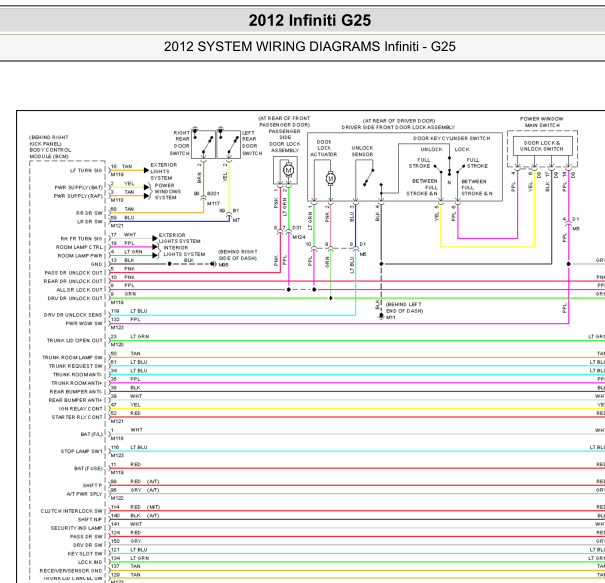Viewport: 605px width, 583px height.
Task: Click 'CLUTCH INTERLOCK SW' label
Action: [72, 511]
